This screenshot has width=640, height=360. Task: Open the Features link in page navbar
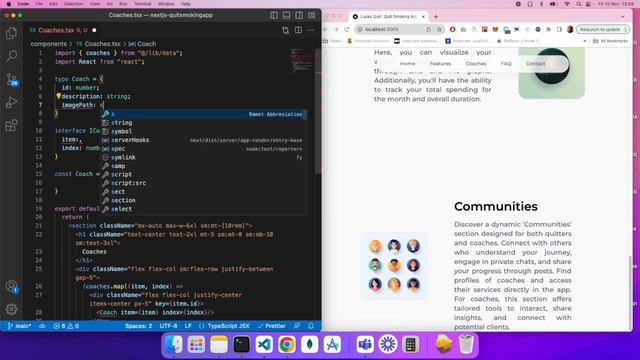(x=440, y=64)
